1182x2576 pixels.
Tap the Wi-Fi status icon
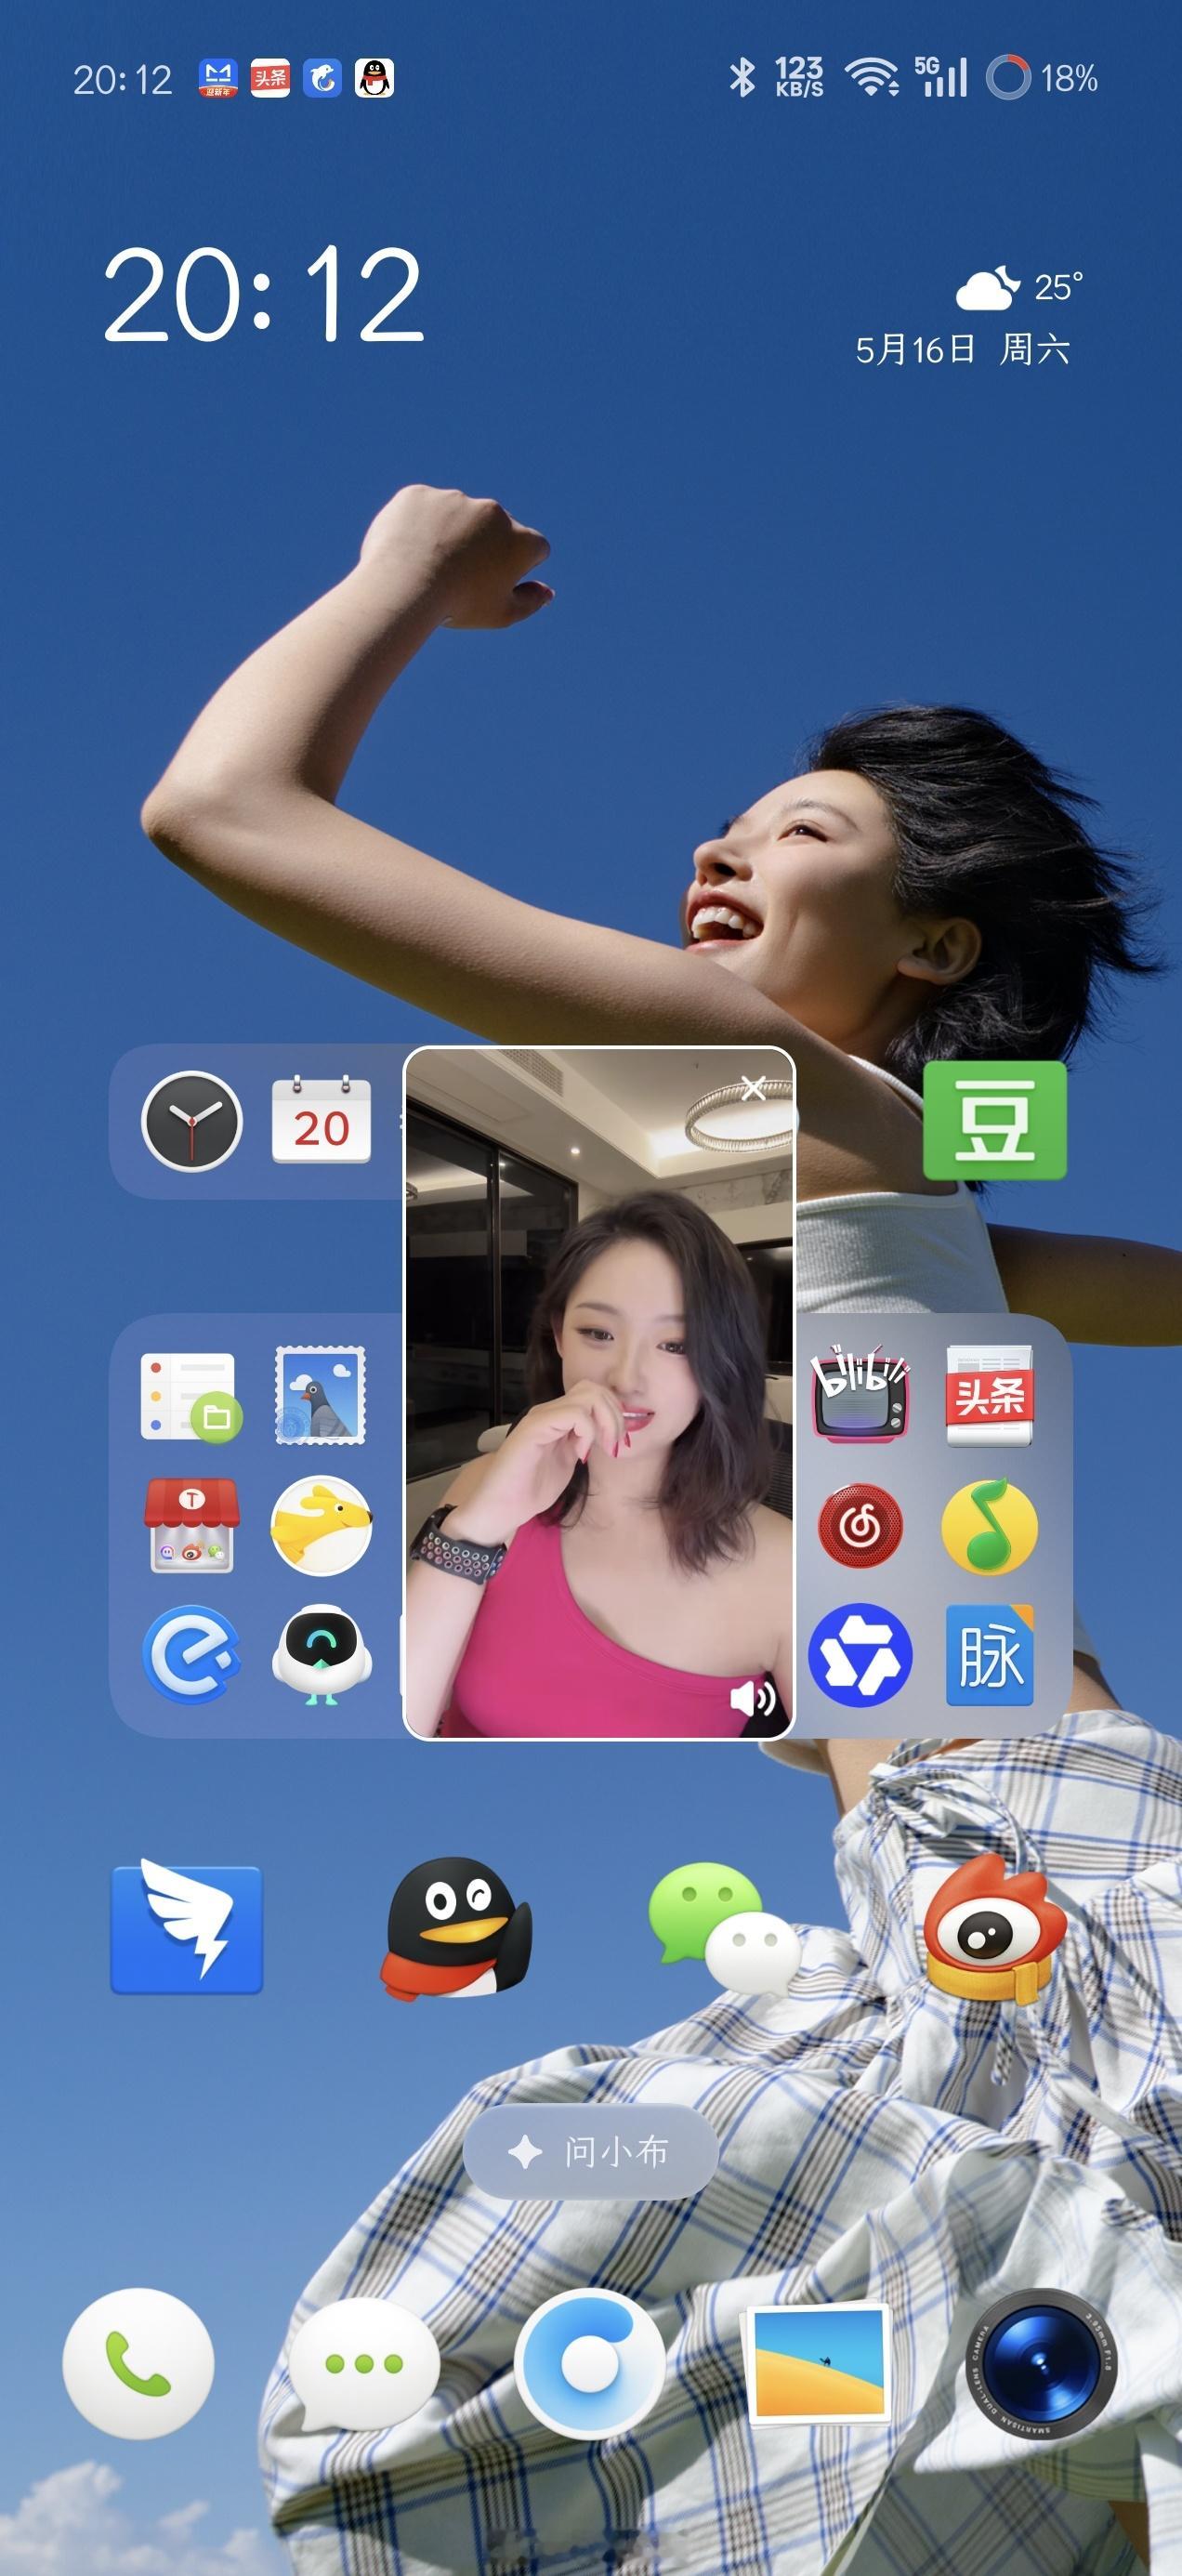(x=872, y=77)
